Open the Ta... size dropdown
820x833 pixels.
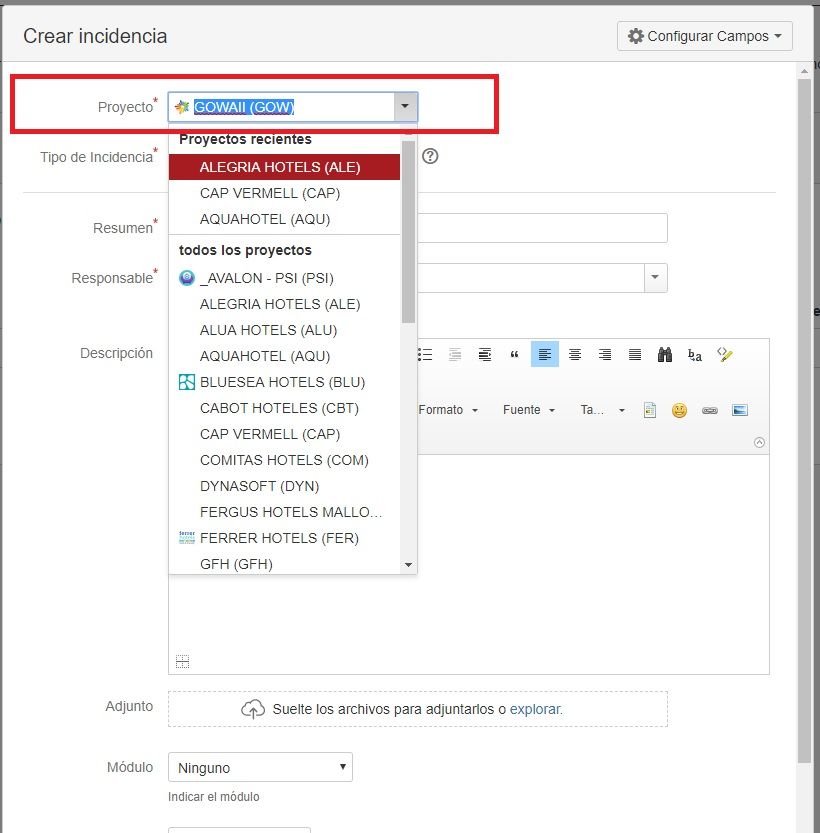tap(603, 410)
